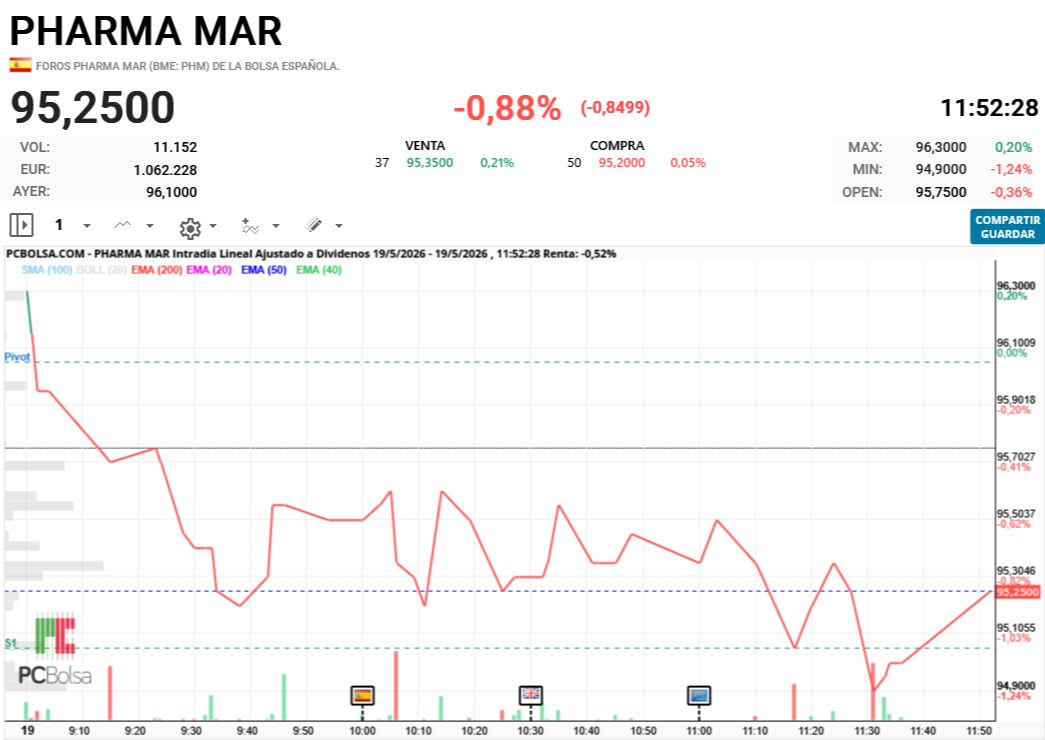Viewport: 1045px width, 740px height.
Task: Open the chart settings gear
Action: (190, 229)
